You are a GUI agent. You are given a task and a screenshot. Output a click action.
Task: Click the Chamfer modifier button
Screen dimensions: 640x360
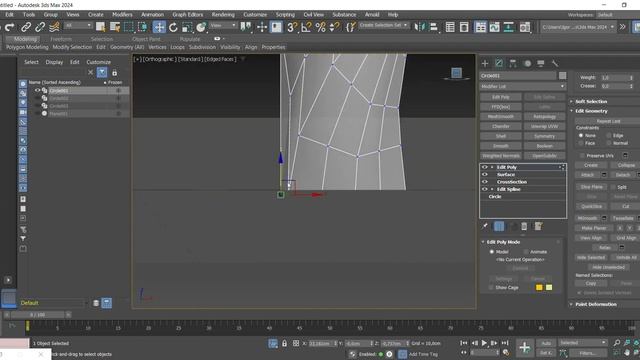point(501,126)
